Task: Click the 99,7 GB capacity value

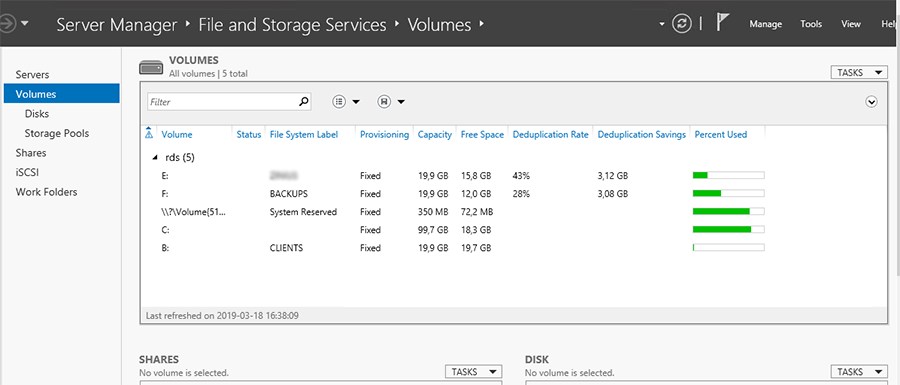Action: click(433, 230)
